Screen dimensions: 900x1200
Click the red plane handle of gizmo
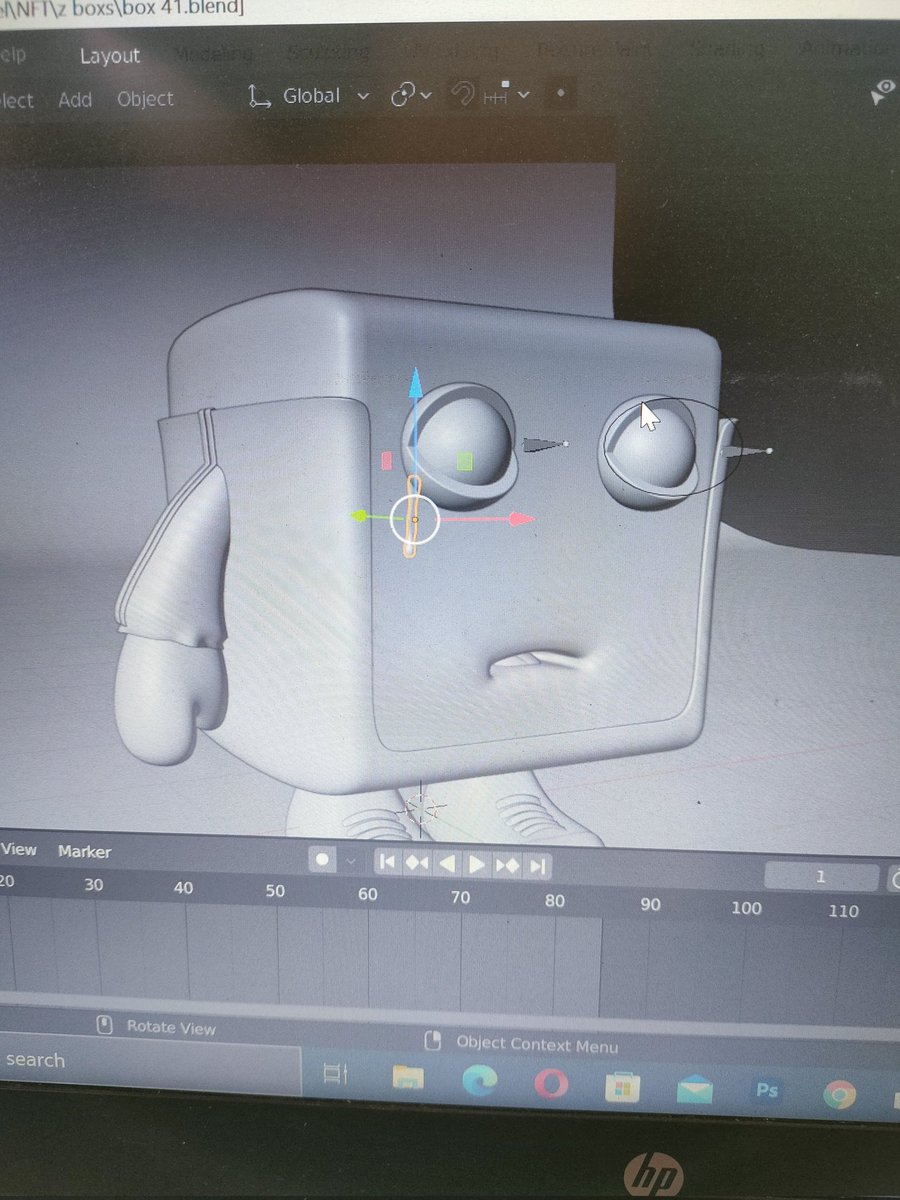click(x=386, y=461)
